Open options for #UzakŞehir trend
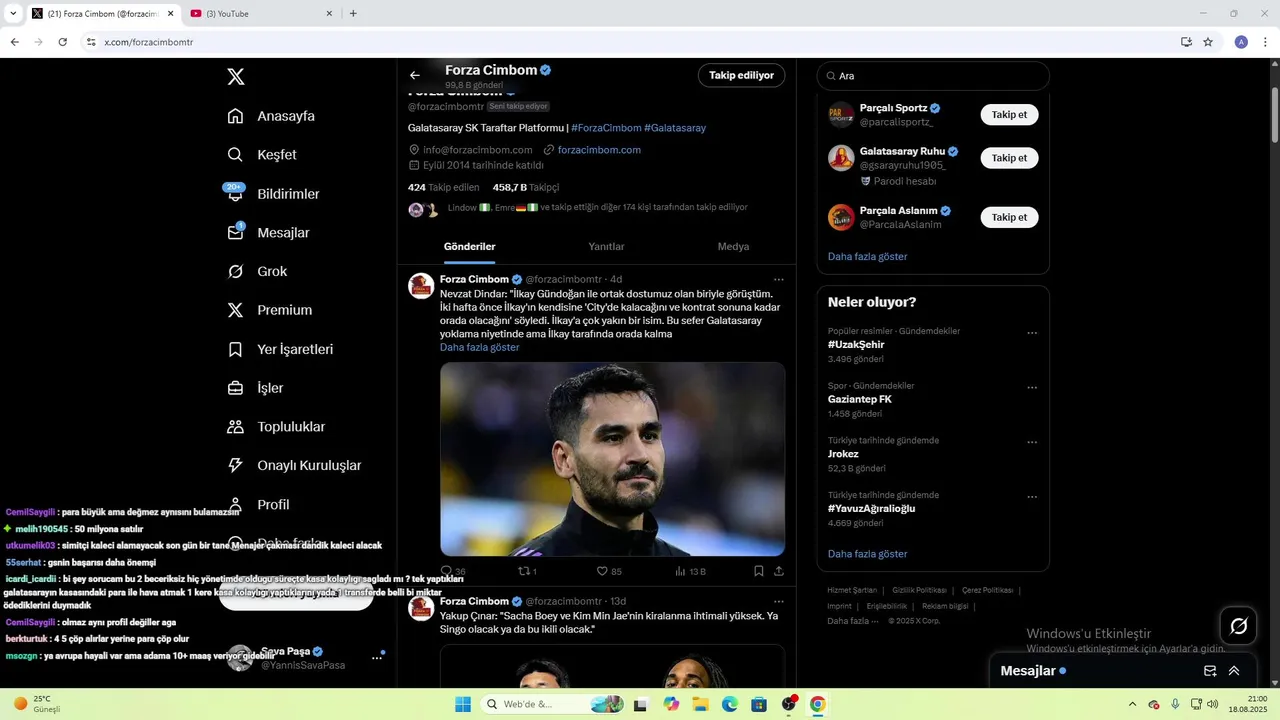Screen dimensions: 1280x720 click(x=1032, y=333)
